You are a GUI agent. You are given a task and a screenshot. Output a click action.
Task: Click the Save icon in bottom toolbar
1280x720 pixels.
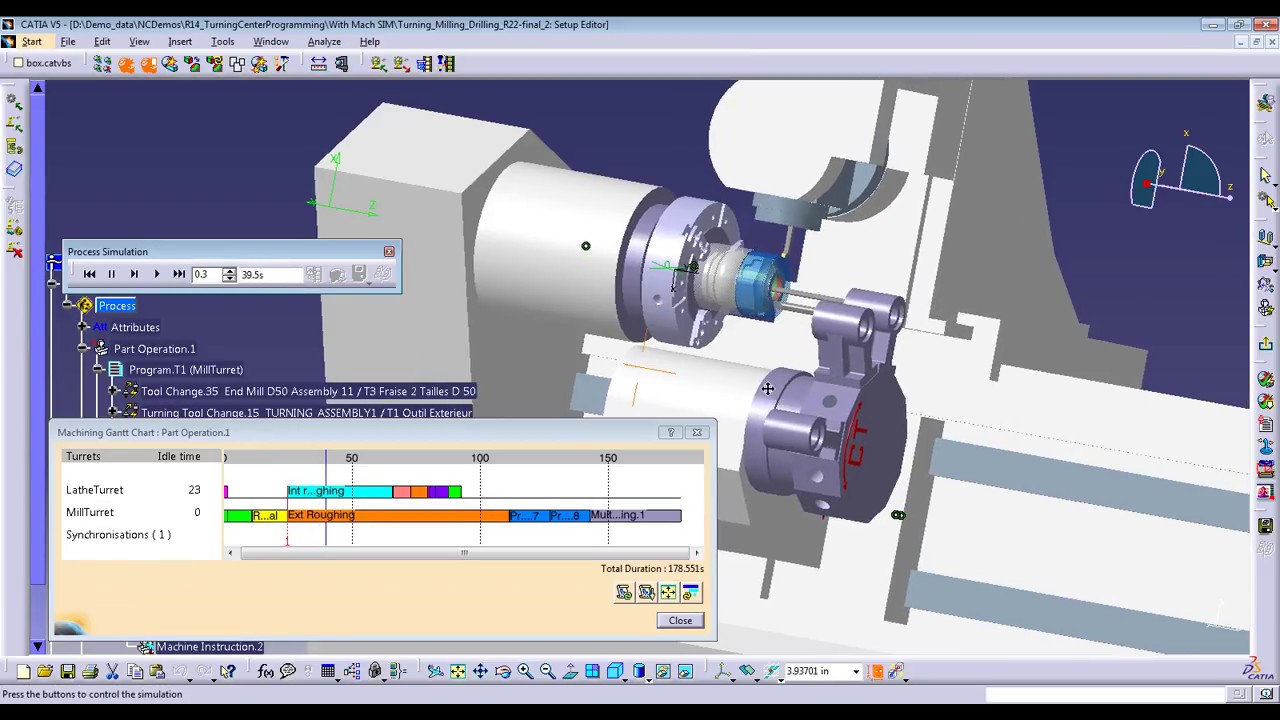click(x=68, y=671)
